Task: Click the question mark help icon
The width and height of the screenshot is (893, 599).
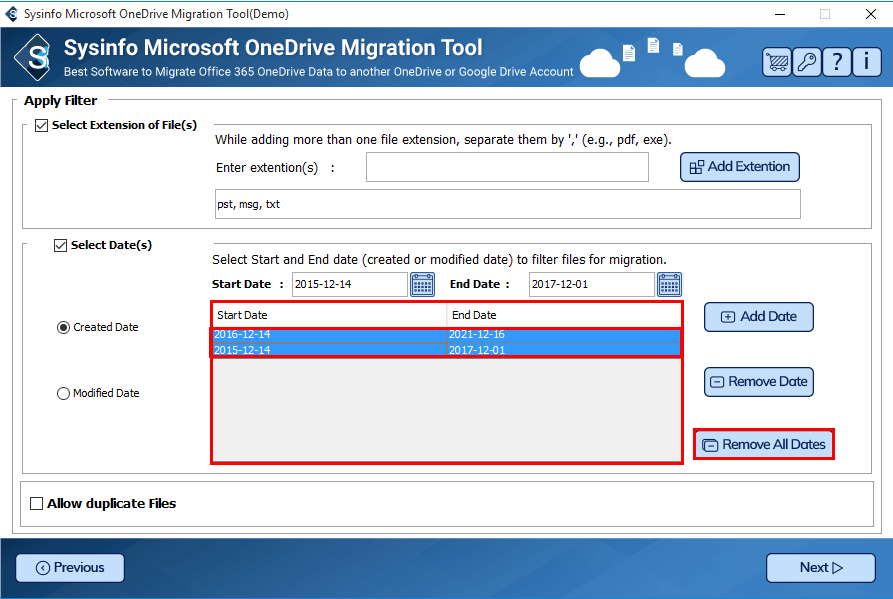Action: 837,61
